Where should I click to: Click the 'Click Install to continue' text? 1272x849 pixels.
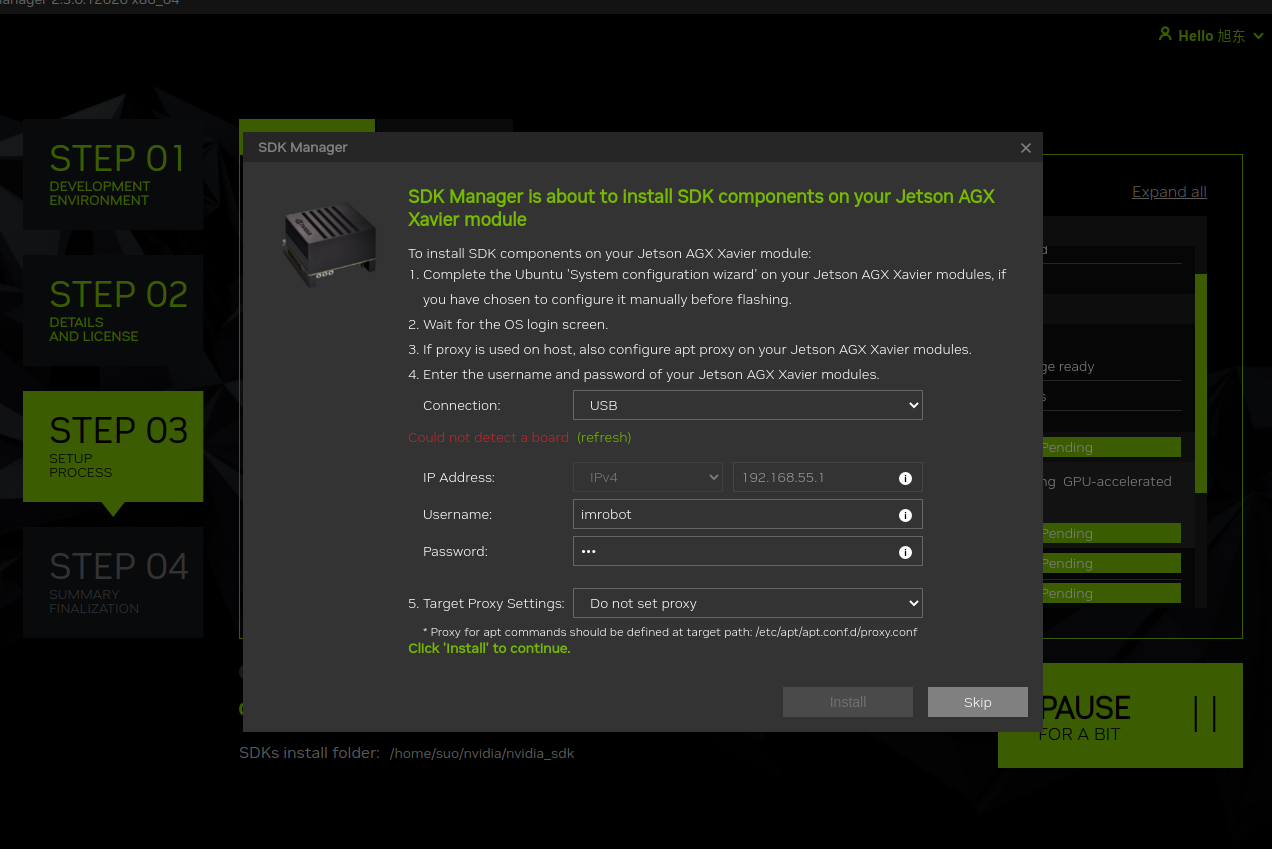point(489,648)
